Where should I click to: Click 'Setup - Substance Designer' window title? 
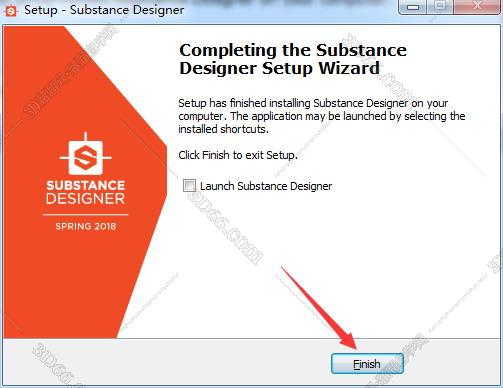coord(104,10)
